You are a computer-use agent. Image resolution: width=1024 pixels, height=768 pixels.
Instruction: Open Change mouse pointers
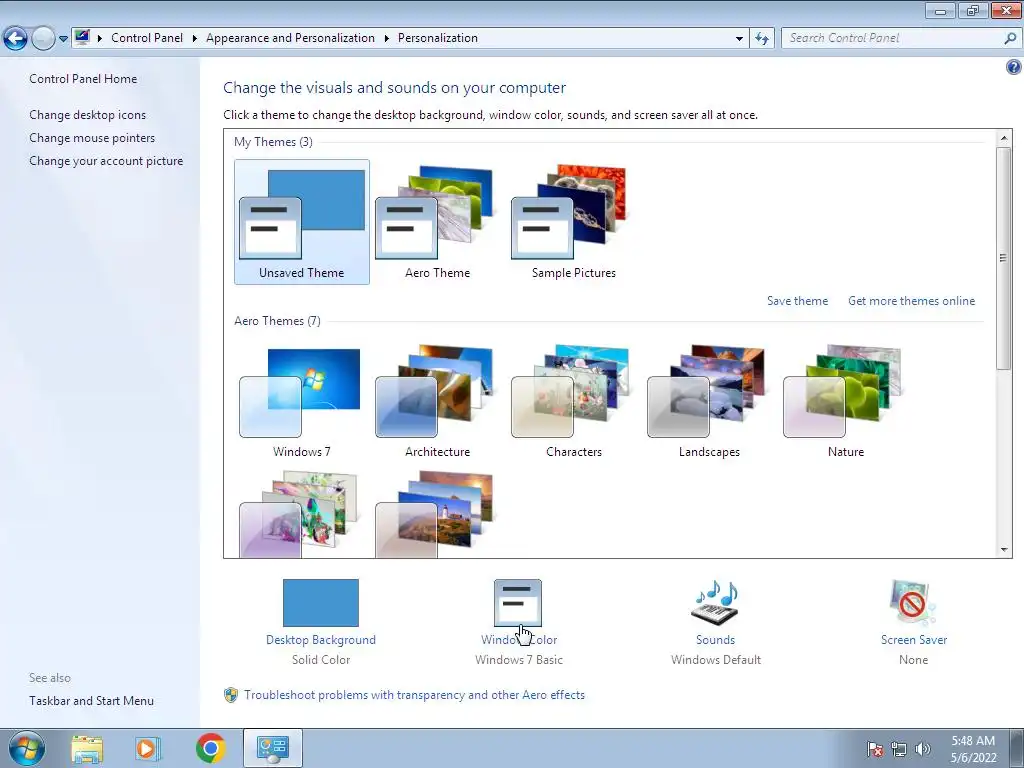pyautogui.click(x=92, y=138)
